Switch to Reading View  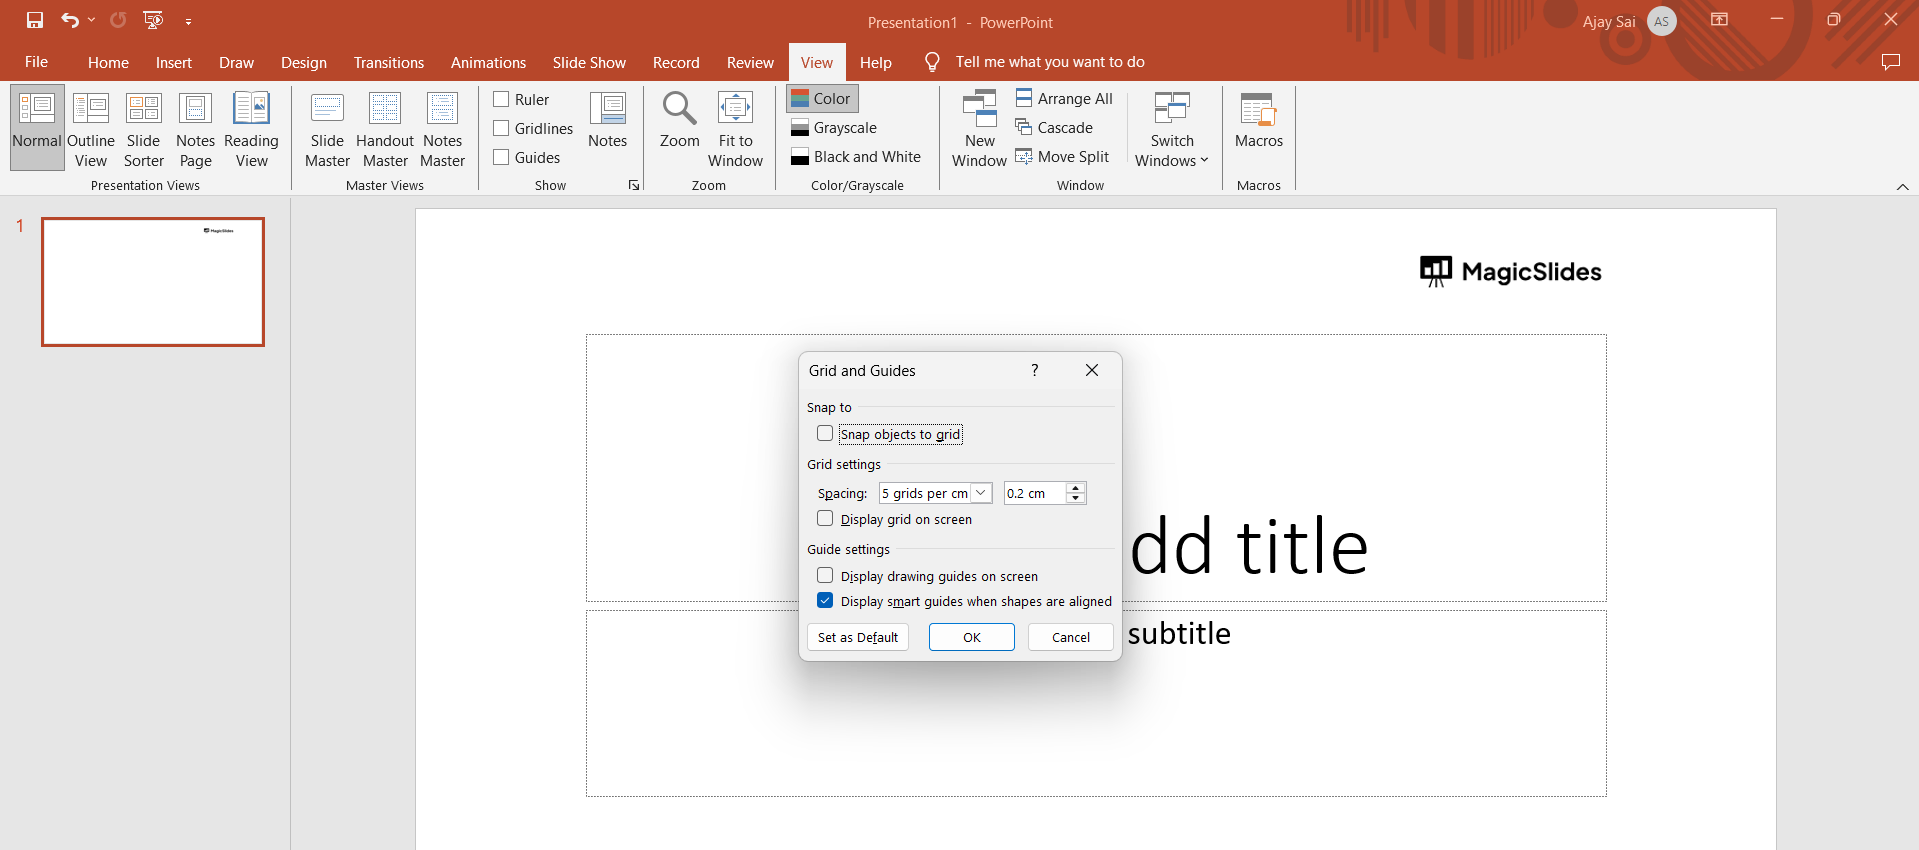(x=251, y=128)
